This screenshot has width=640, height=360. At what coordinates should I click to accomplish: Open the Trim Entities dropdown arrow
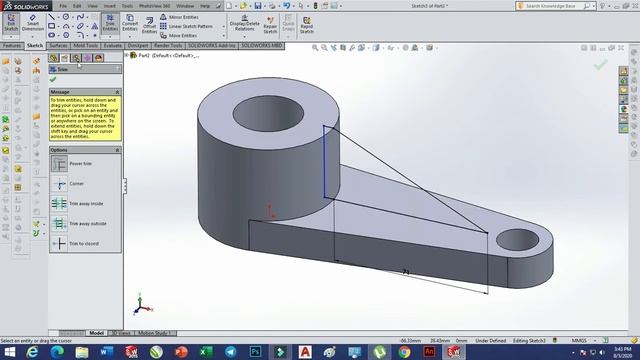[110, 36]
